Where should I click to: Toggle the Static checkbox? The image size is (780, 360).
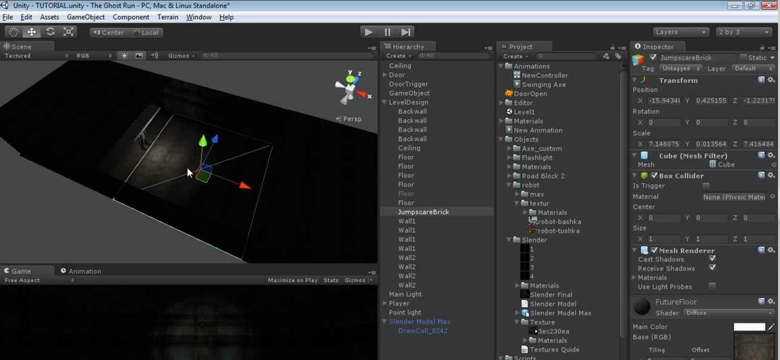pos(743,58)
